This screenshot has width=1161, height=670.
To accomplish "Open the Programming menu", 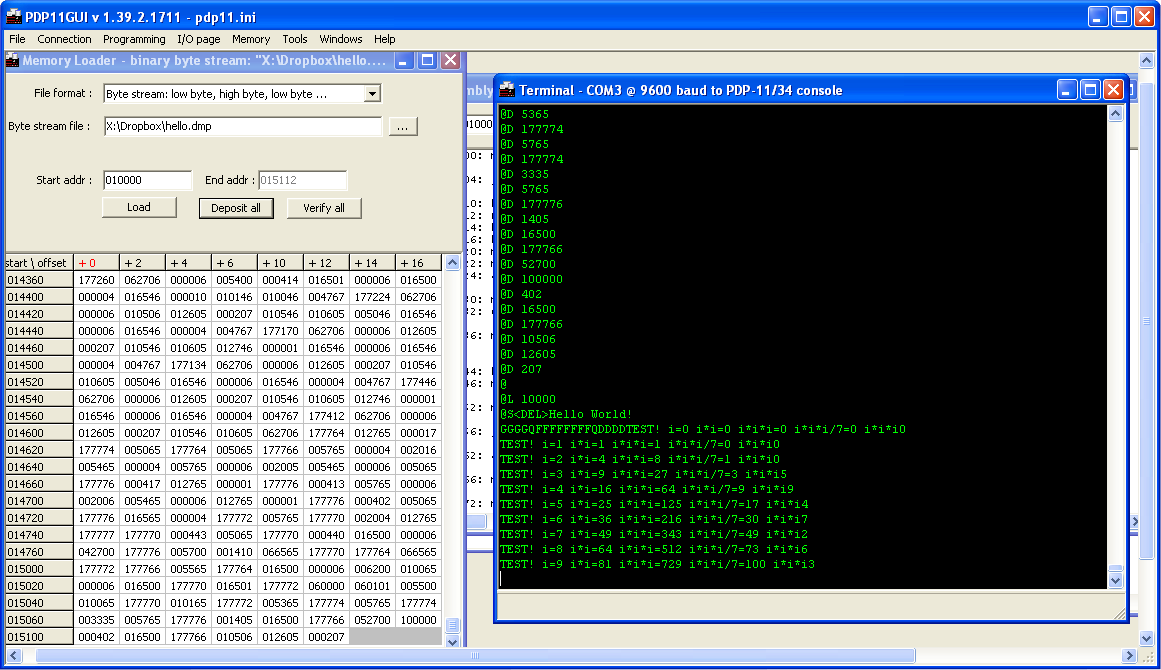I will click(x=134, y=39).
